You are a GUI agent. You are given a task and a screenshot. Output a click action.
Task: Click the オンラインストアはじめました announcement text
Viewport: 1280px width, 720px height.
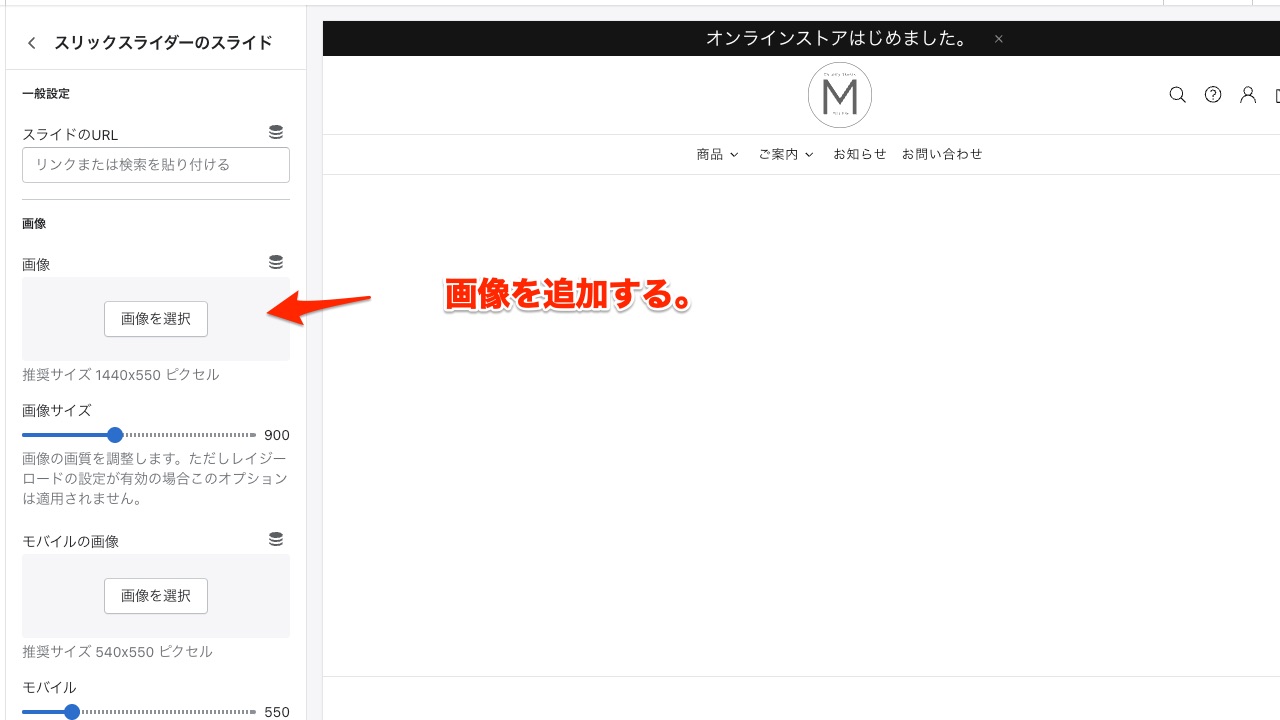point(838,39)
